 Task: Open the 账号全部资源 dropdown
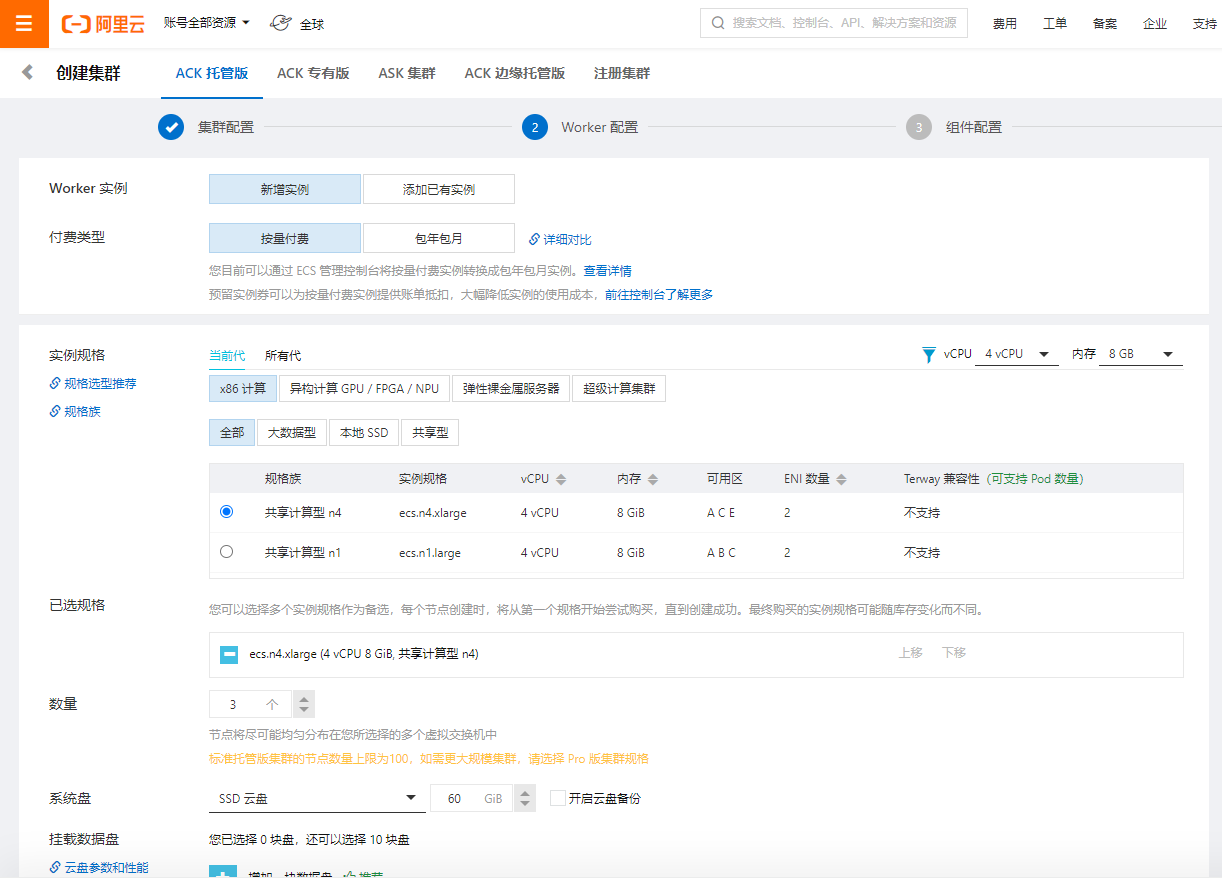207,22
